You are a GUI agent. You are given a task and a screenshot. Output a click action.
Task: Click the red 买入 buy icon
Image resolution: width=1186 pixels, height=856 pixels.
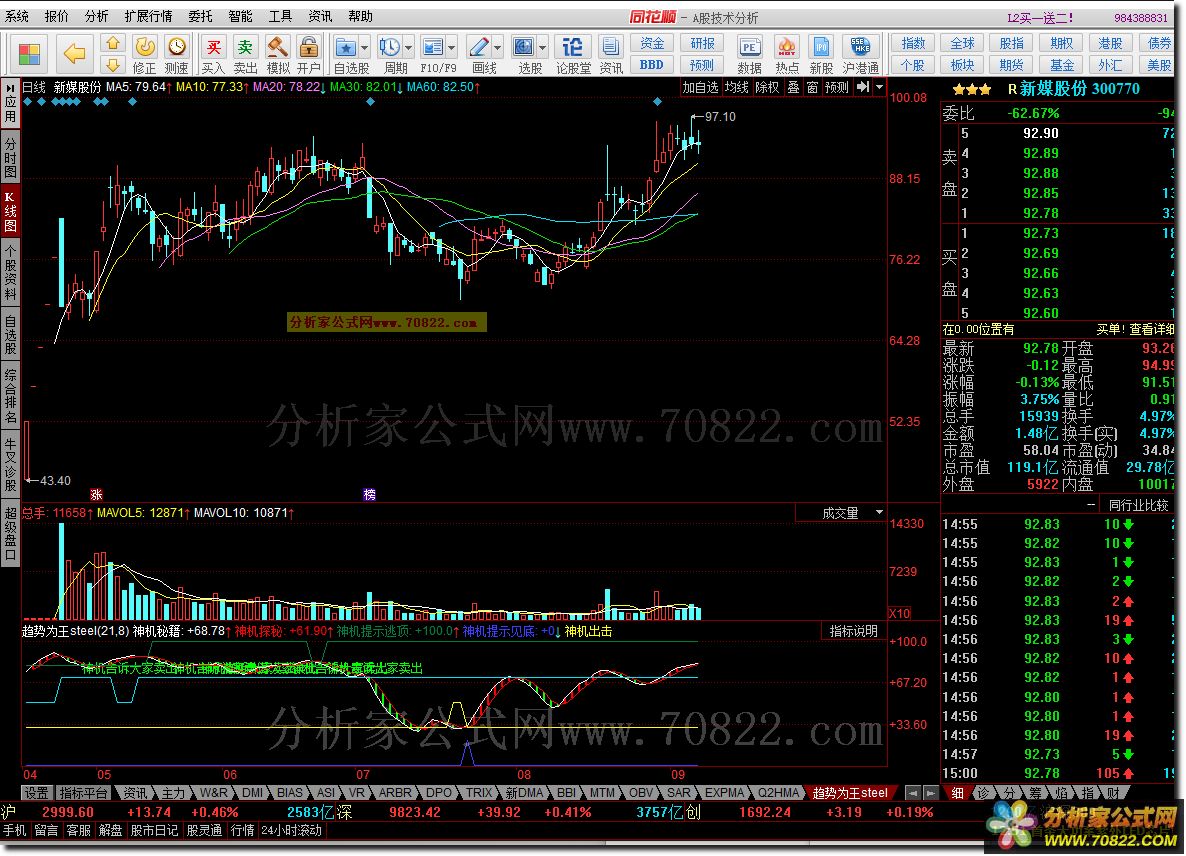(x=214, y=47)
